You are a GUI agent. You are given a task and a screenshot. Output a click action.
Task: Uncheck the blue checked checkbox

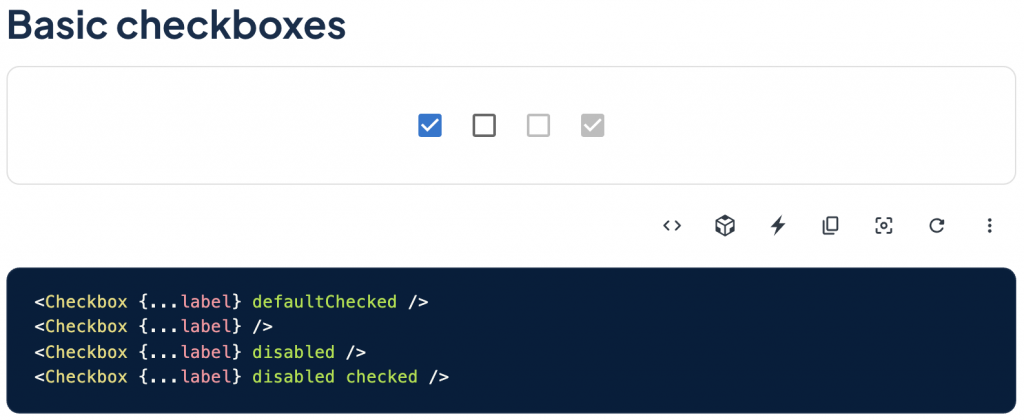pos(430,126)
